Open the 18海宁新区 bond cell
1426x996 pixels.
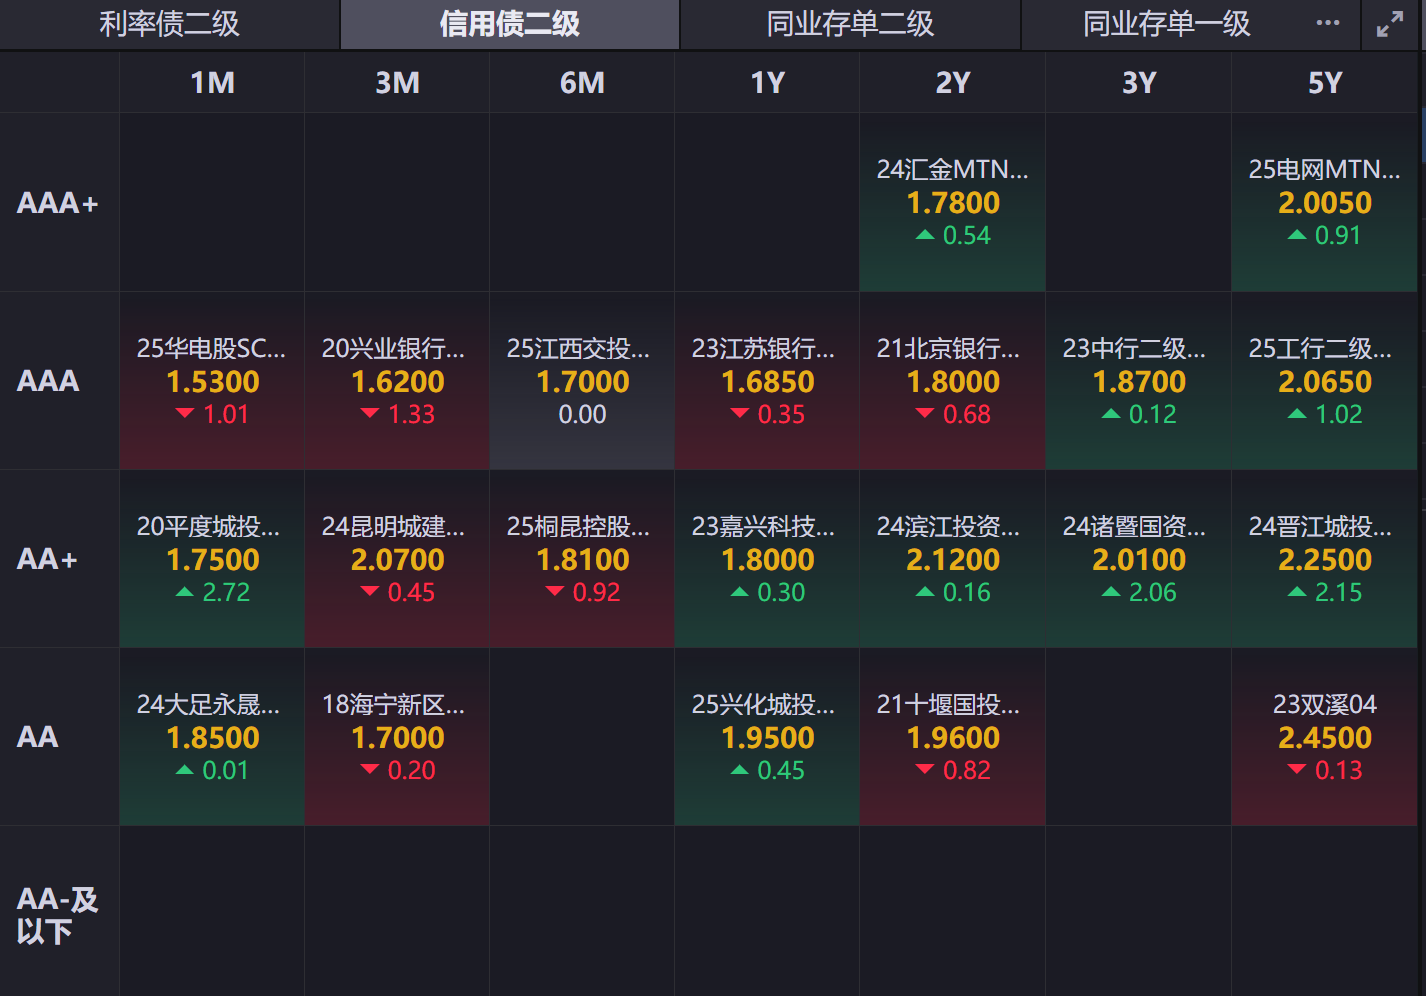pos(397,737)
